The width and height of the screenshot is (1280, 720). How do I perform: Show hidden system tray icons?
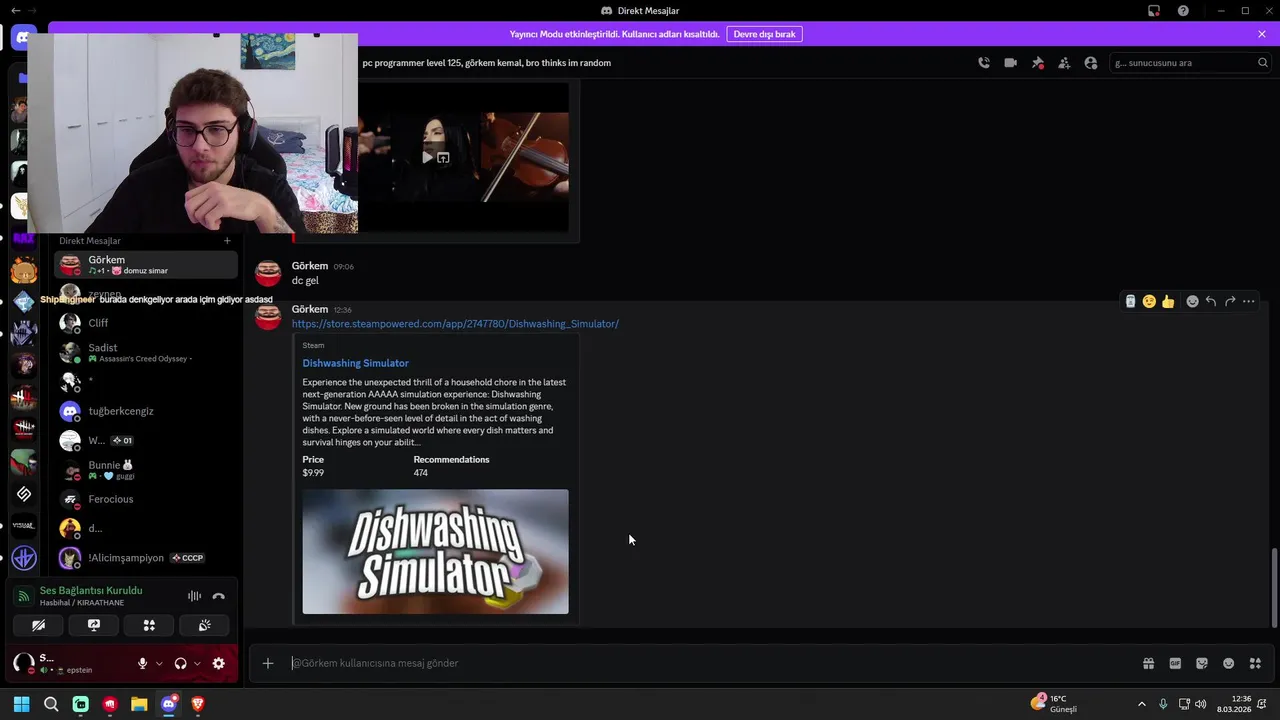(x=1142, y=704)
